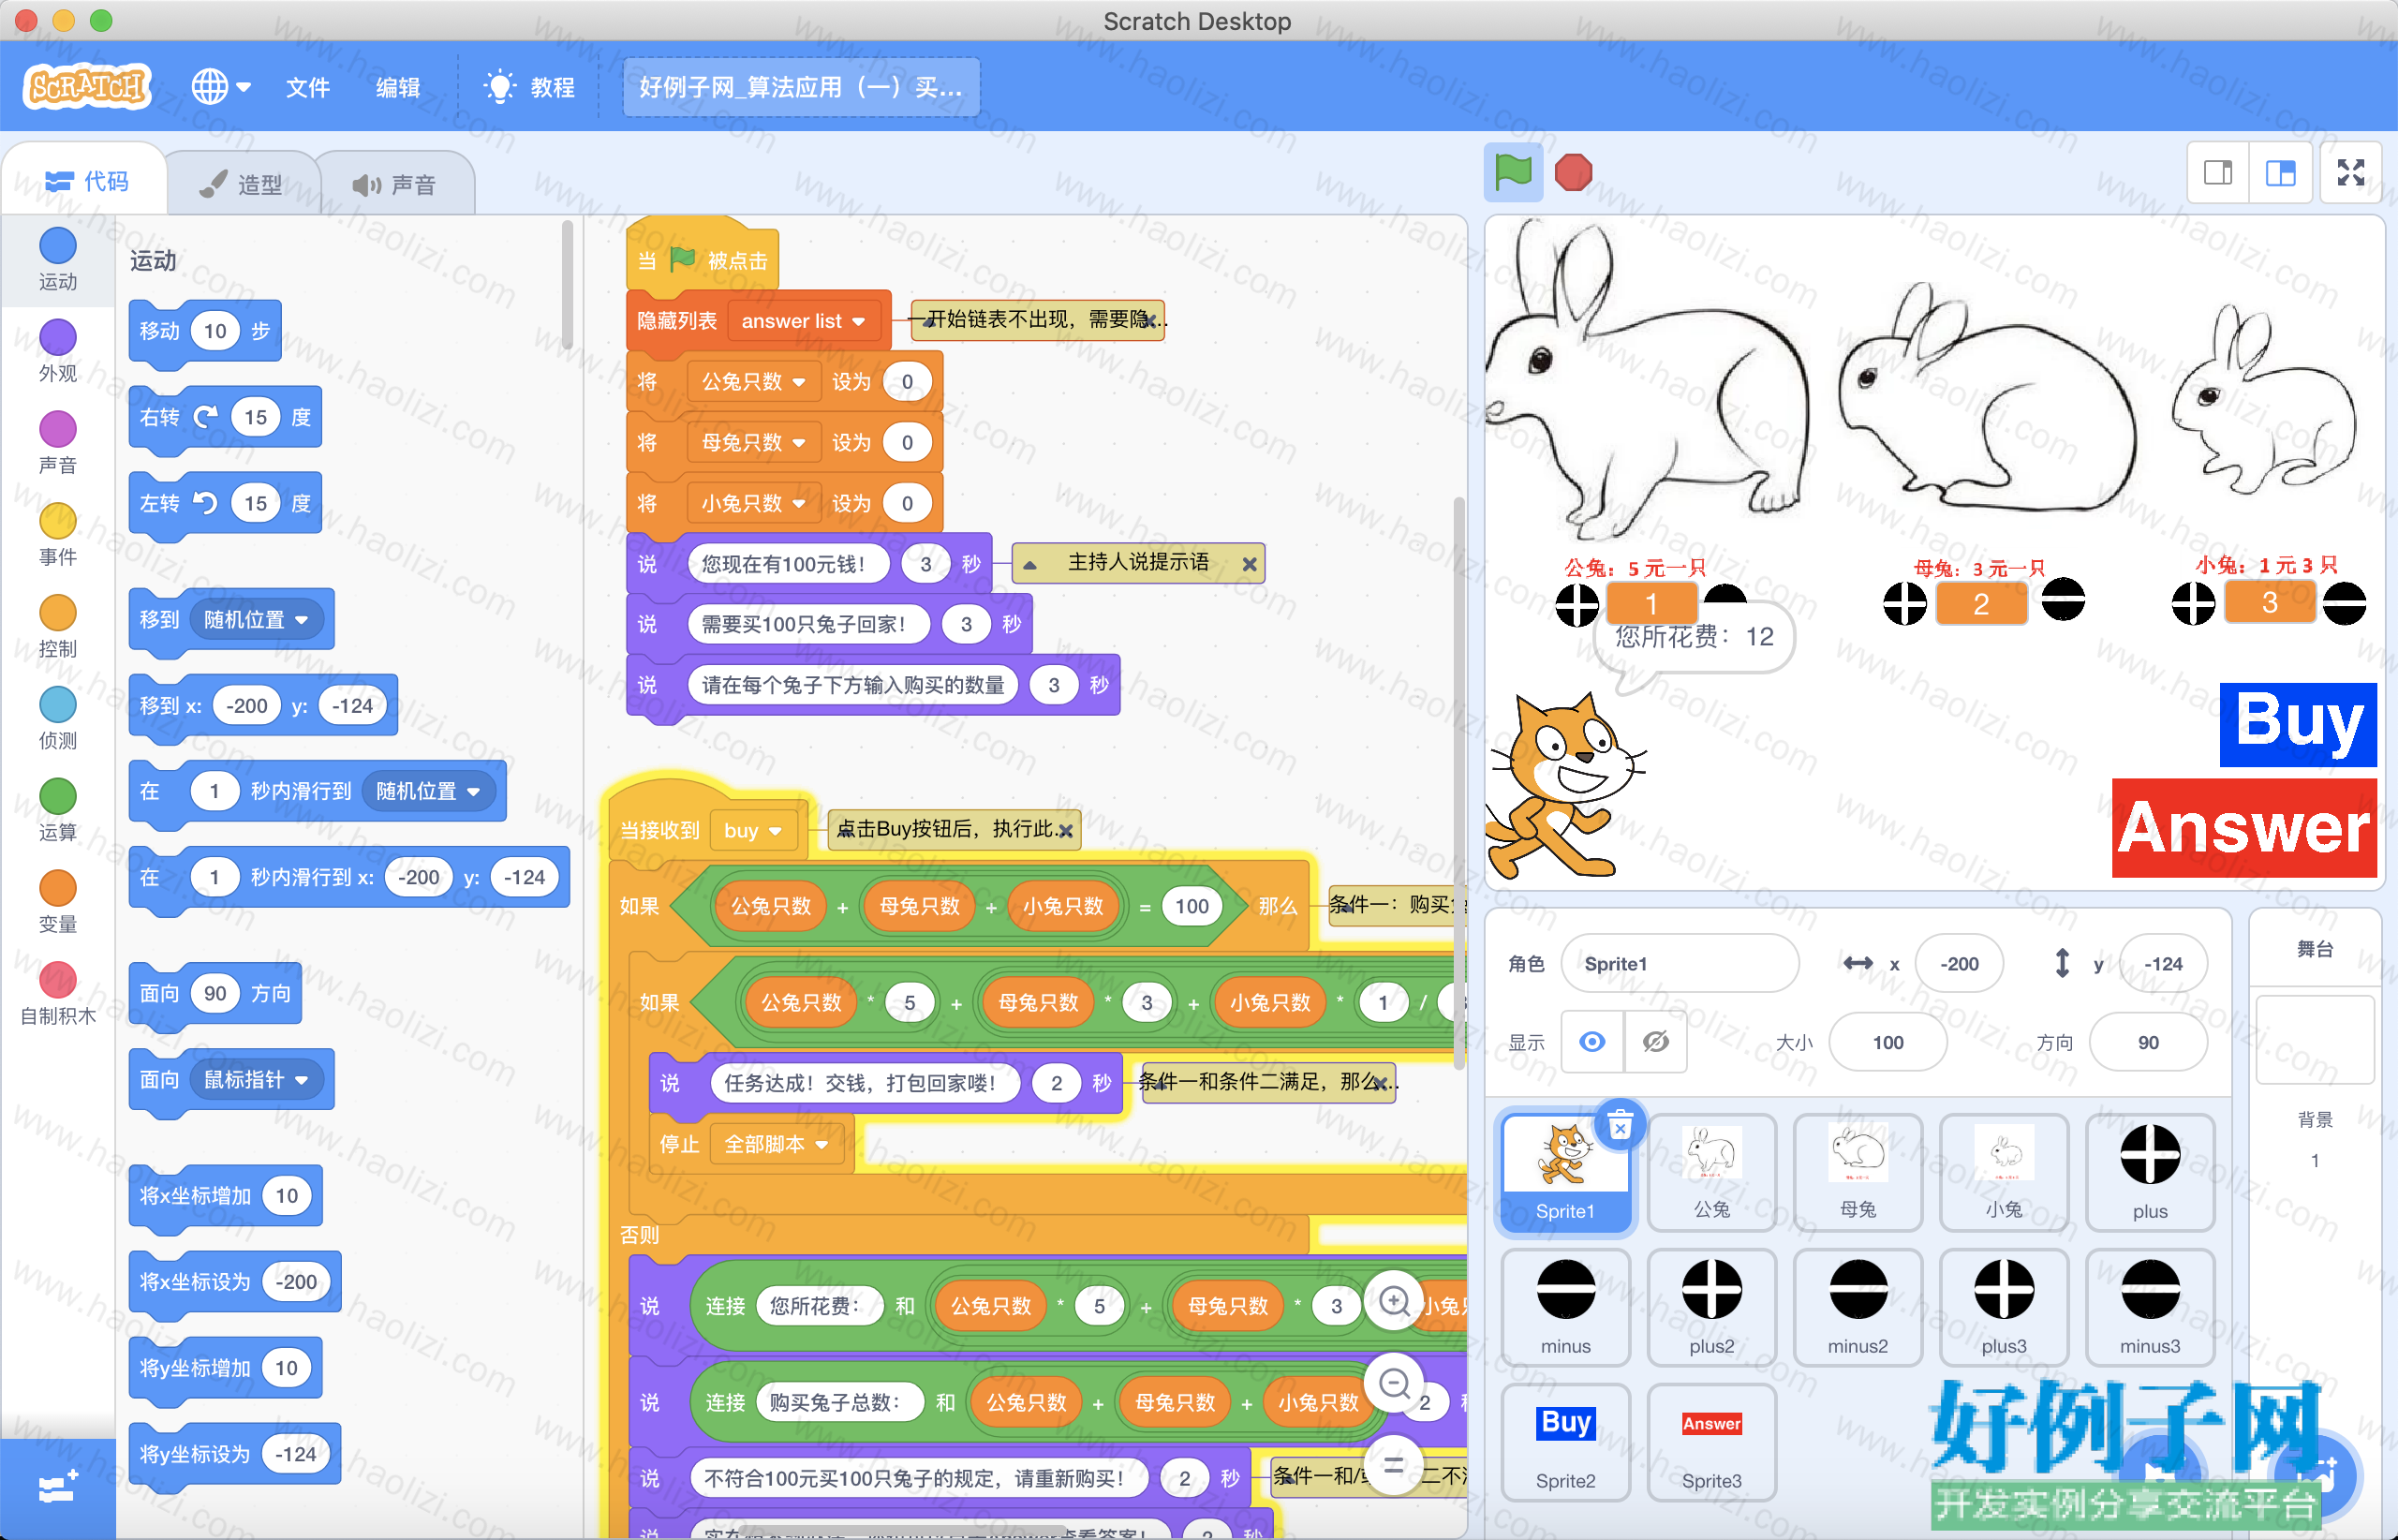The height and width of the screenshot is (1540, 2398).
Task: Click plus icon under 公兔 on stage
Action: coord(1577,604)
